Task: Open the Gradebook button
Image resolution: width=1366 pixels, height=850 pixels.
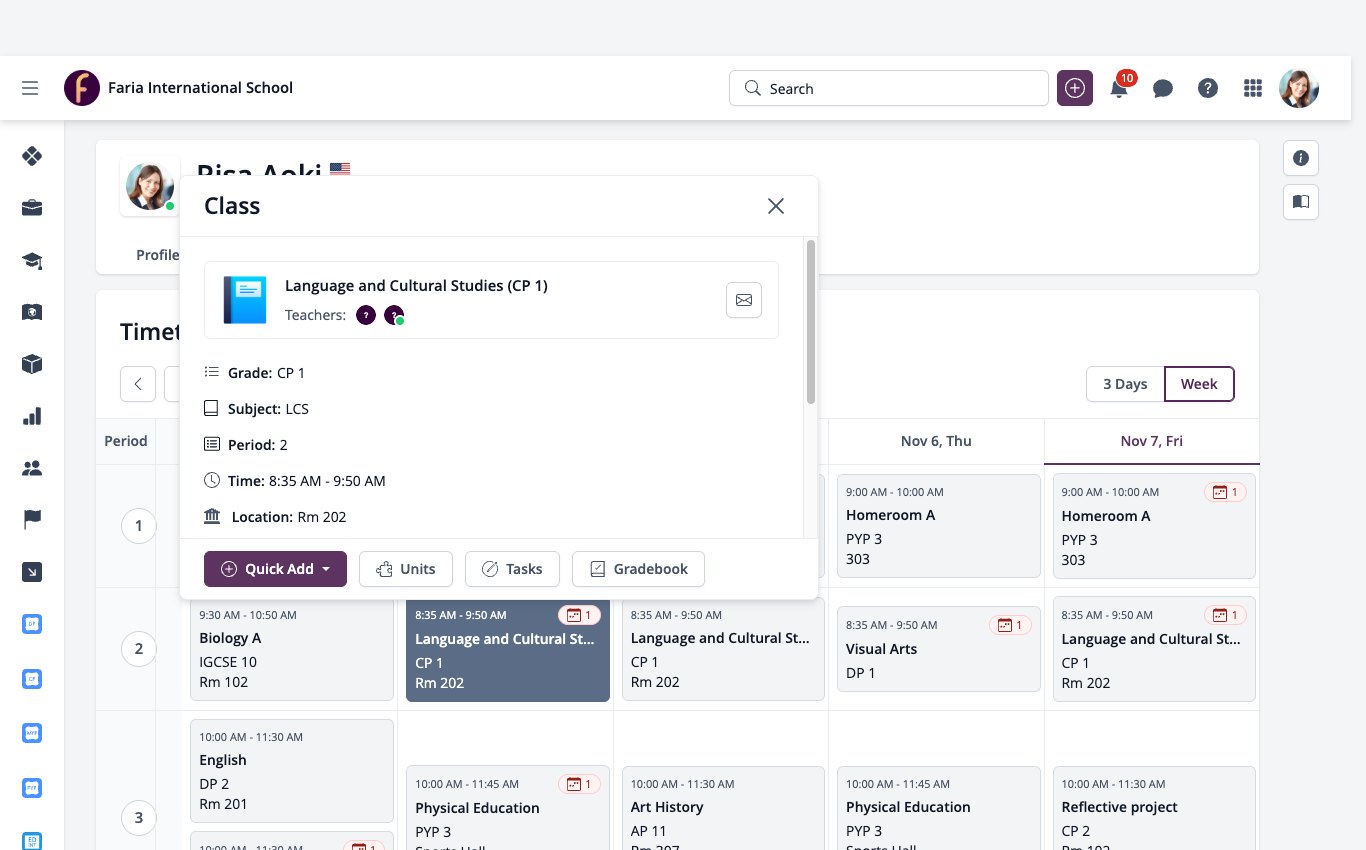Action: pyautogui.click(x=638, y=569)
